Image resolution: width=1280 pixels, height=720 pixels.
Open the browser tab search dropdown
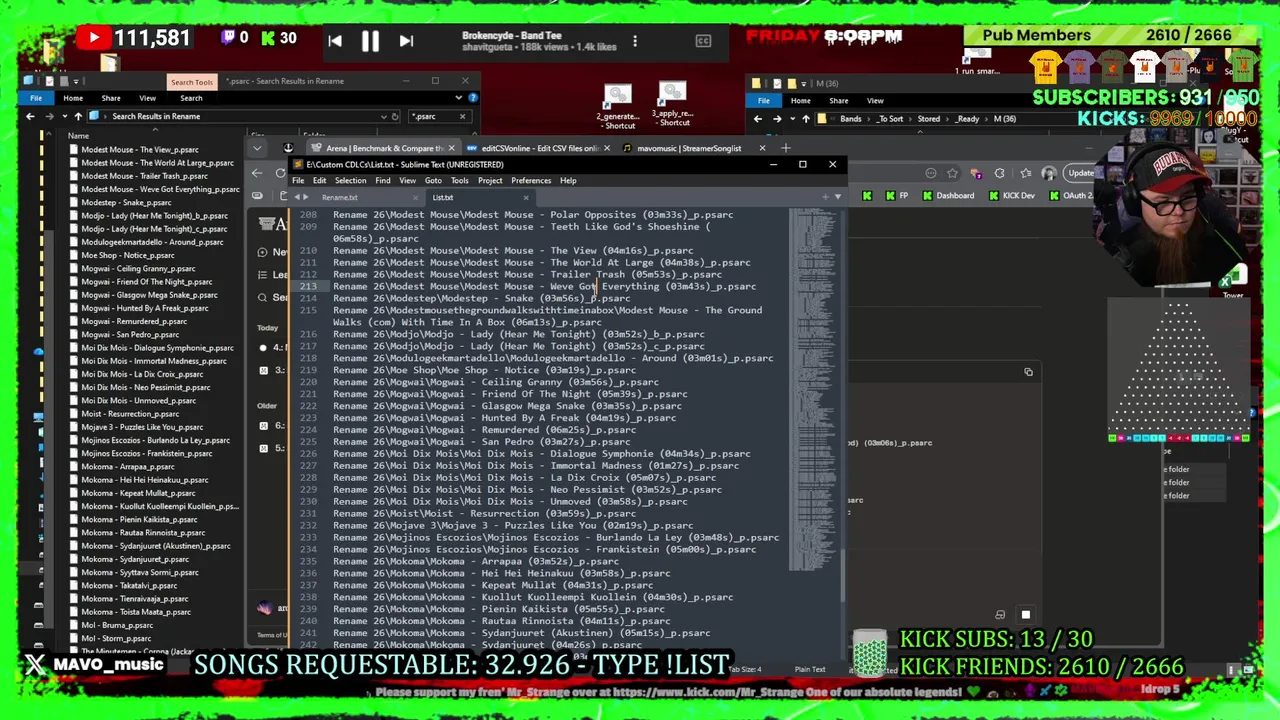pyautogui.click(x=257, y=148)
